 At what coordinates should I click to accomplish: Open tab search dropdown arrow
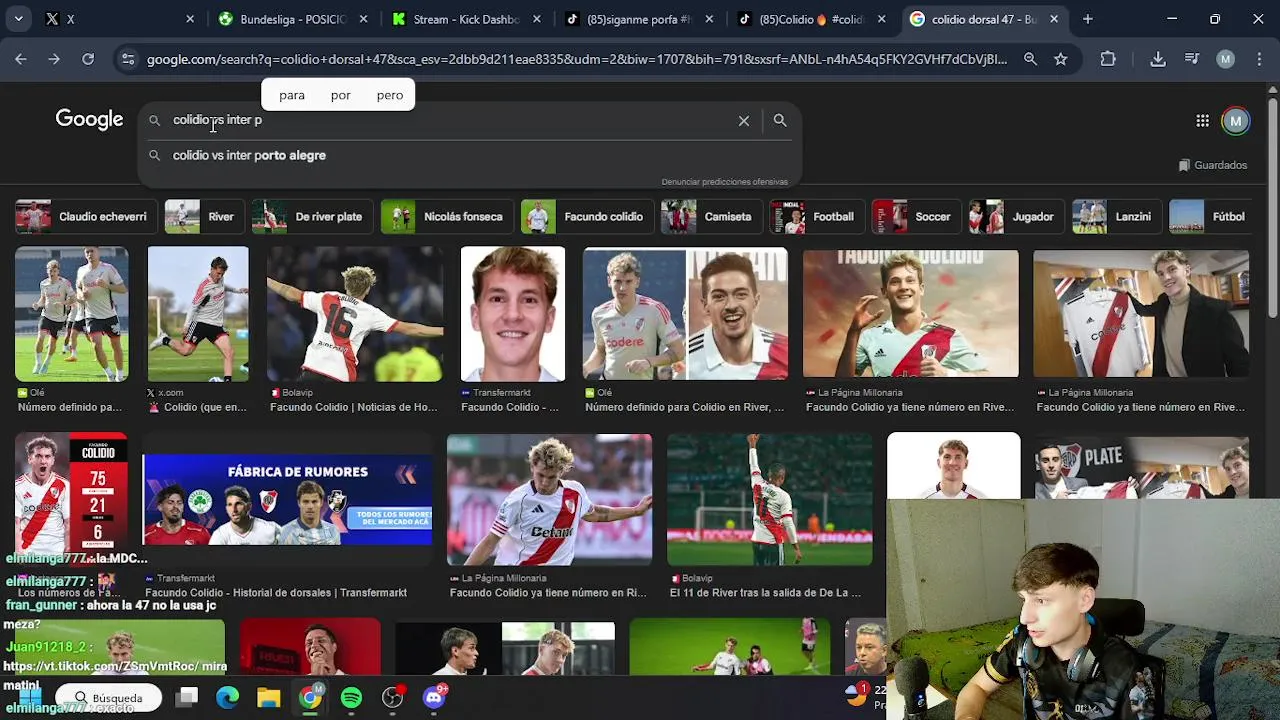[x=18, y=19]
